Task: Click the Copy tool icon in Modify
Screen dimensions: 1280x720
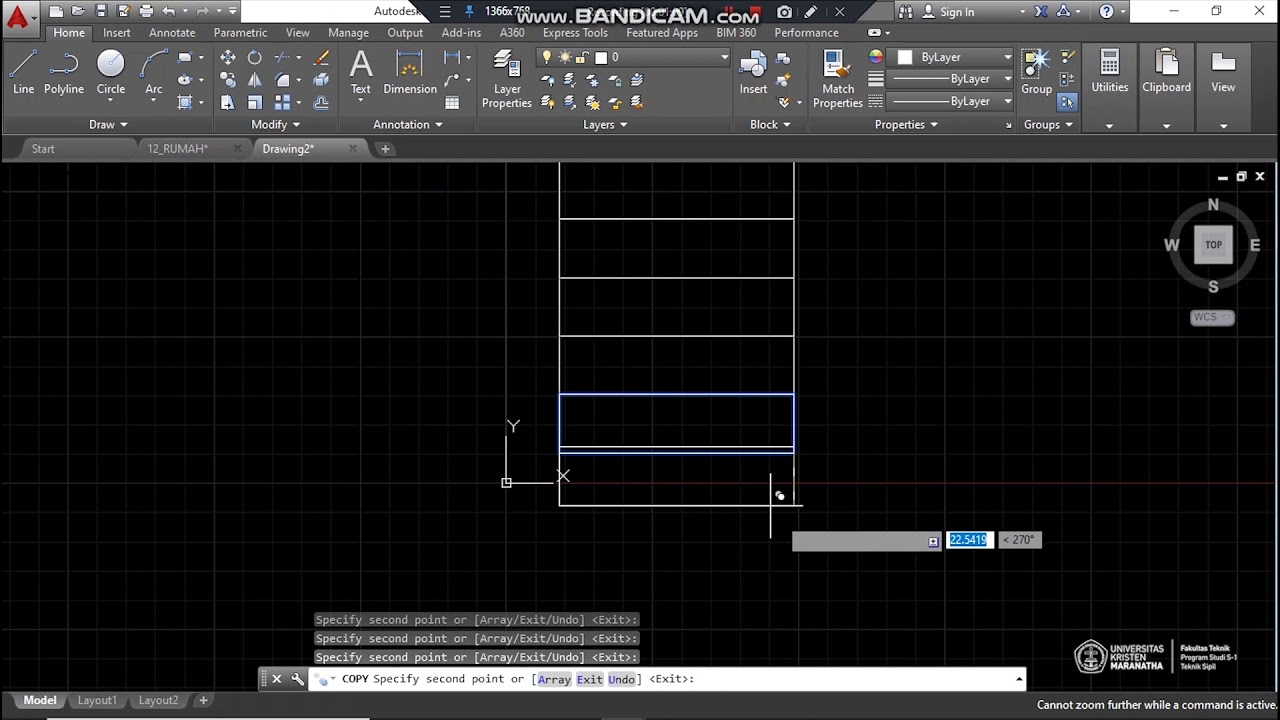Action: [x=228, y=80]
